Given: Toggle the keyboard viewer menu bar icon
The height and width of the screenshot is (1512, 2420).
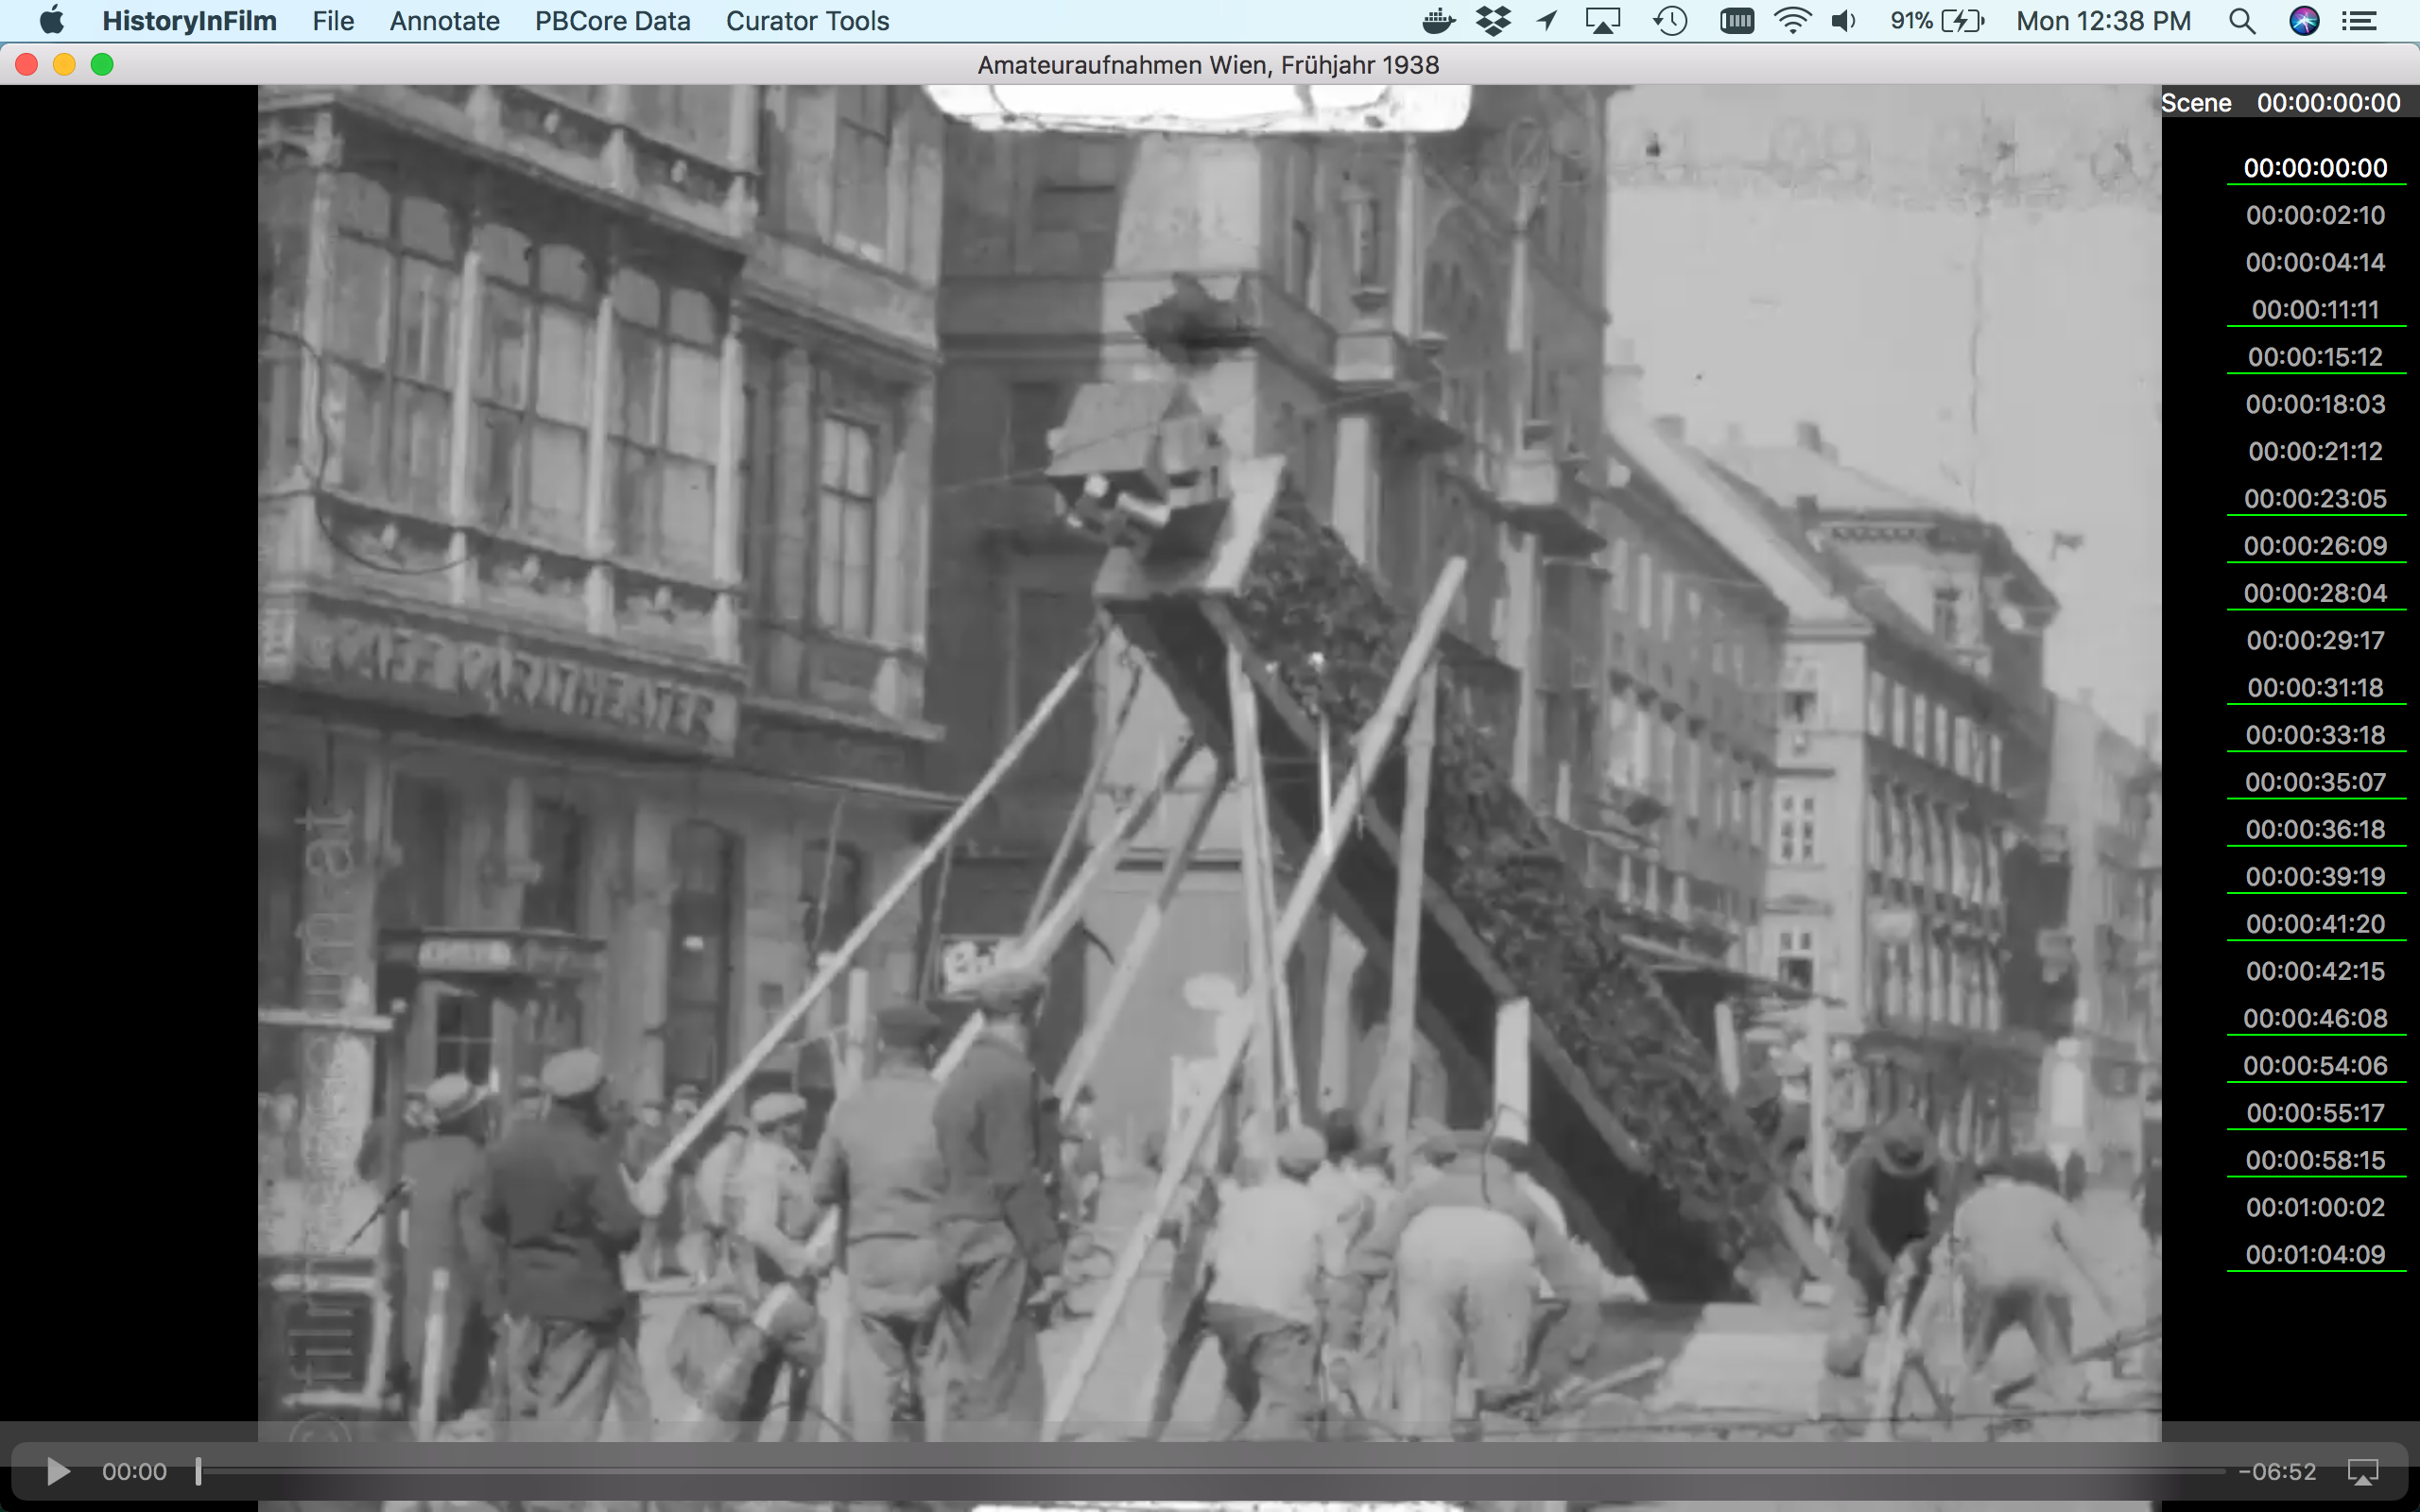Looking at the screenshot, I should pyautogui.click(x=1737, y=20).
